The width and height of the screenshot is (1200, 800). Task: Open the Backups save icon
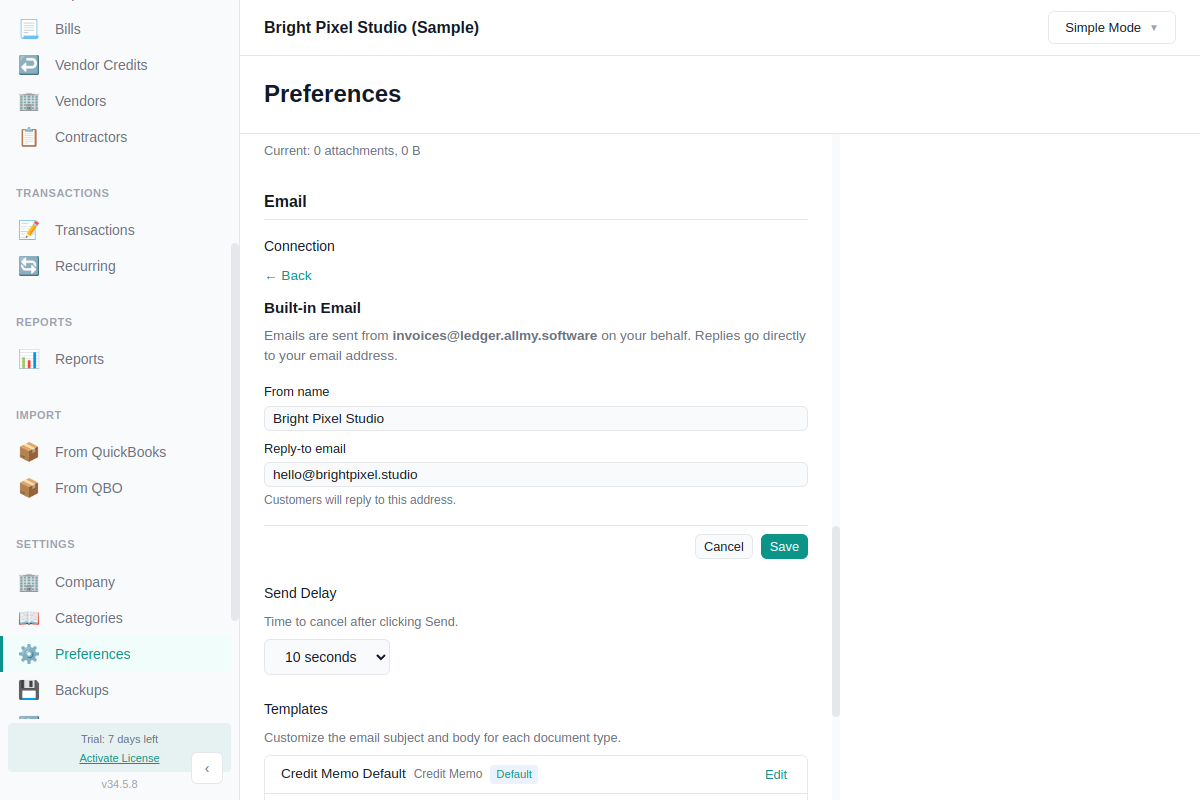(28, 689)
